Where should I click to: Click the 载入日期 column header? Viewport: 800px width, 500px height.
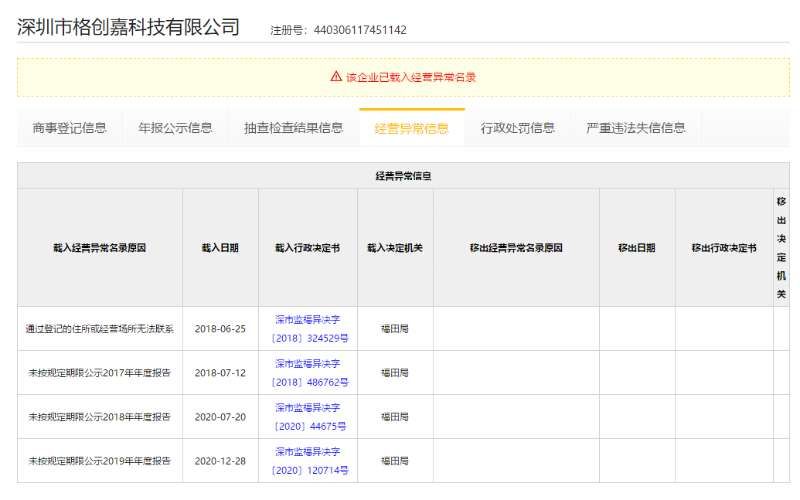click(220, 247)
